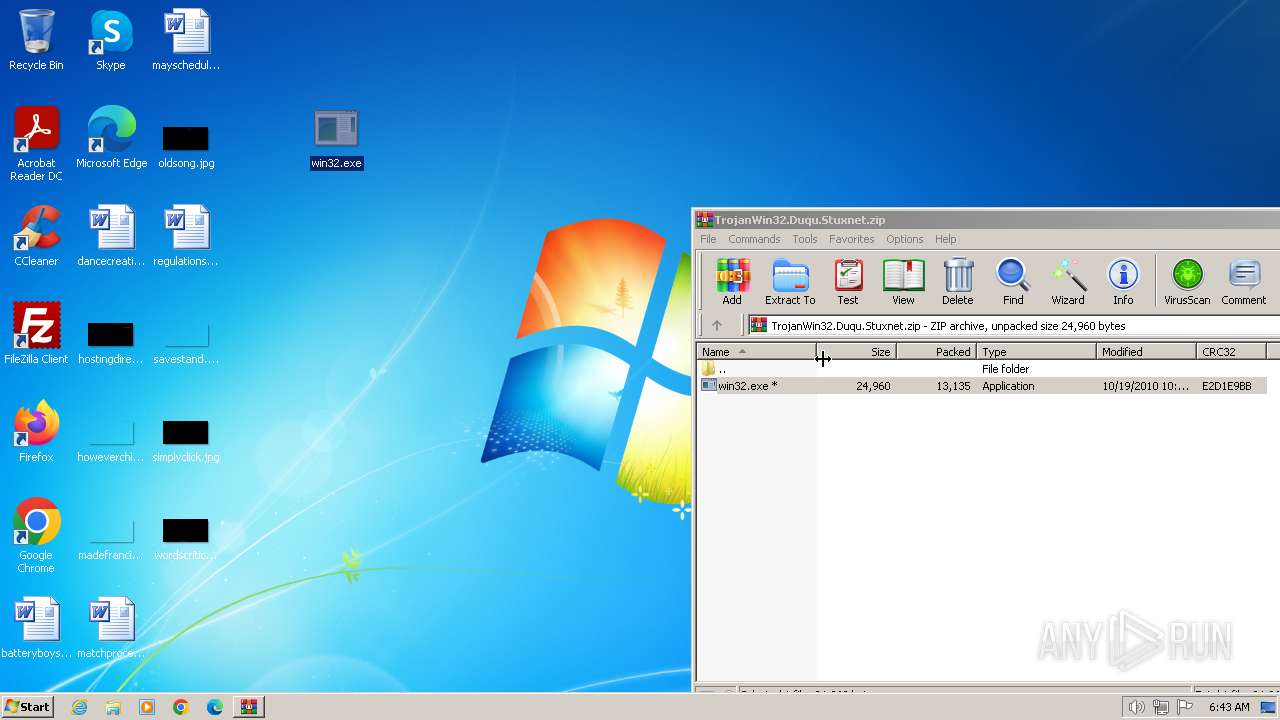Select the hostingdire... desktop file
The width and height of the screenshot is (1280, 720).
(x=111, y=343)
